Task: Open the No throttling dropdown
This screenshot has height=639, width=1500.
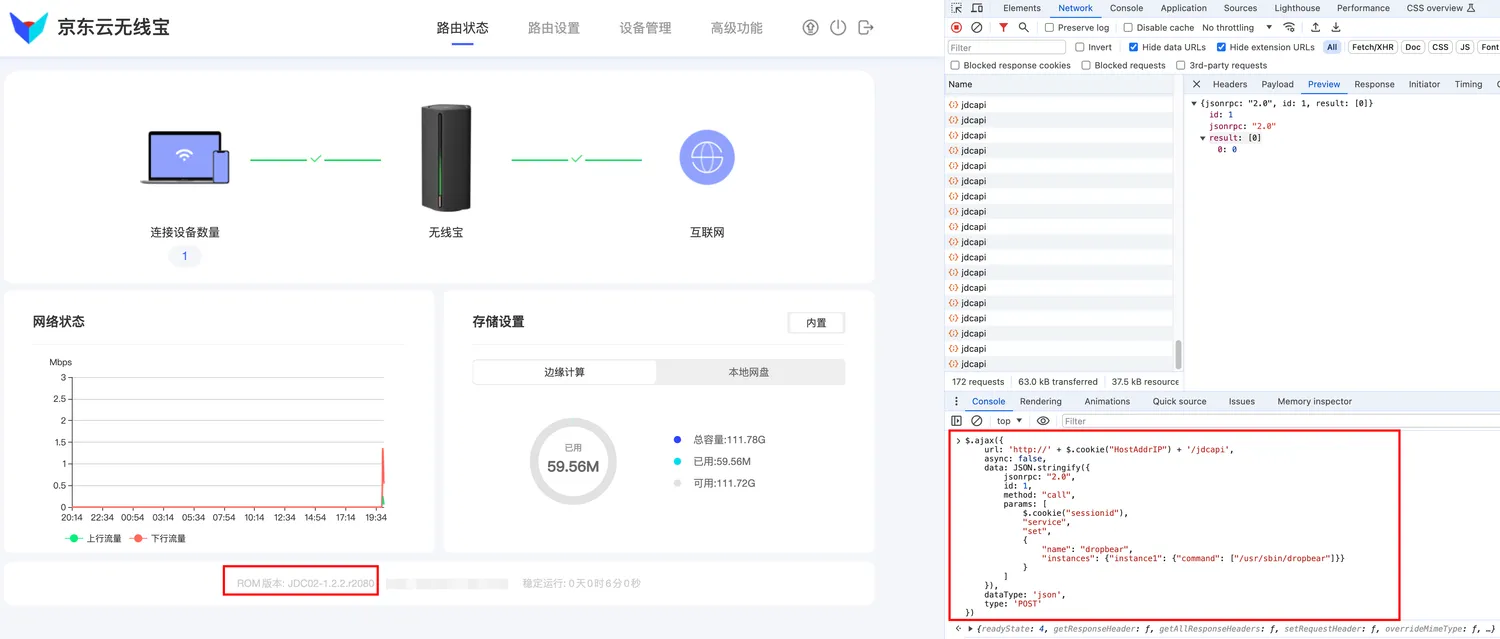Action: [x=1237, y=28]
